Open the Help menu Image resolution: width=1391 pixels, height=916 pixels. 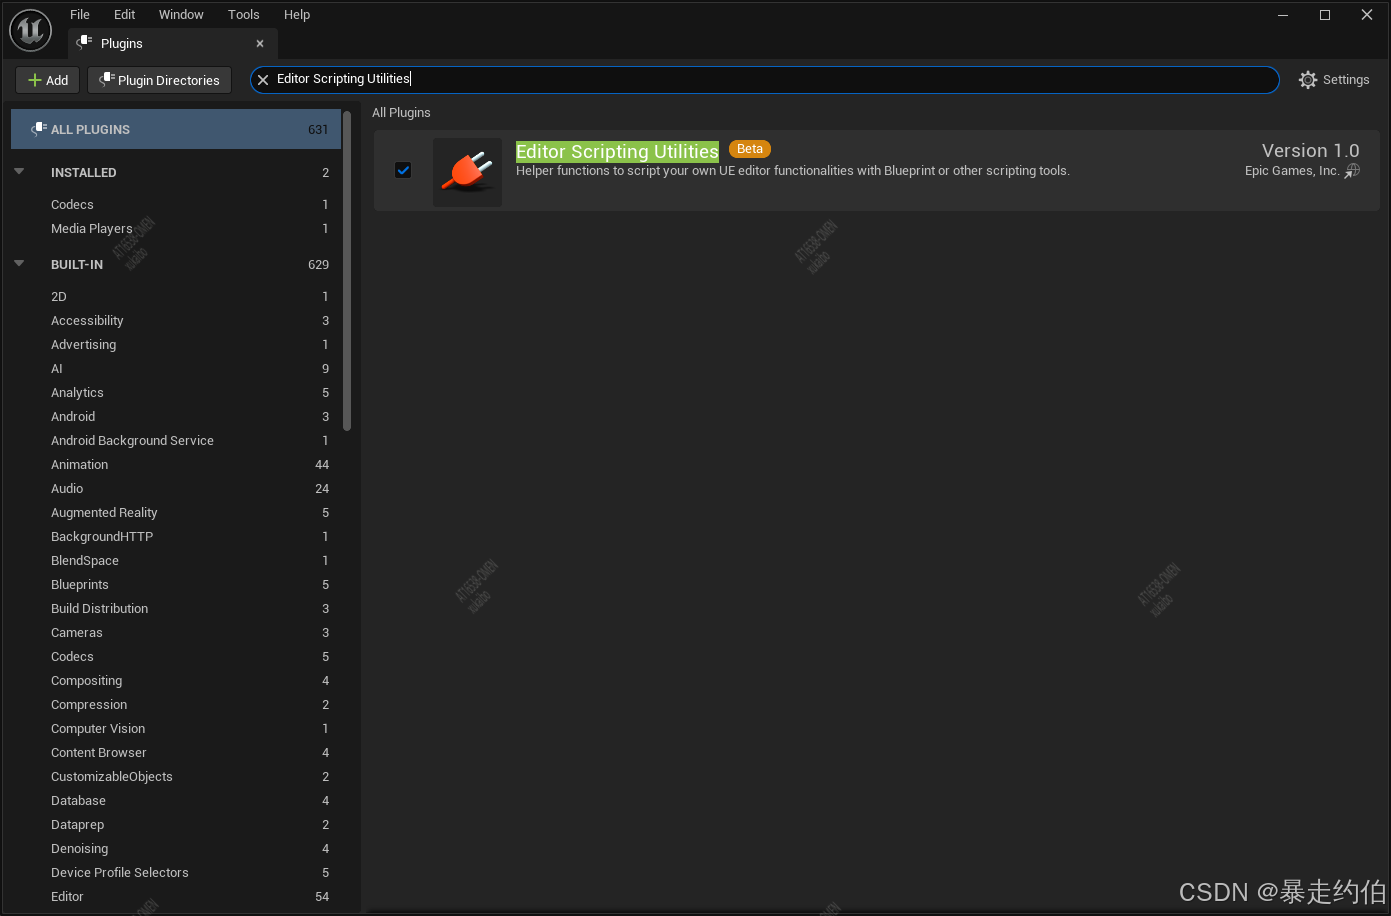tap(297, 14)
